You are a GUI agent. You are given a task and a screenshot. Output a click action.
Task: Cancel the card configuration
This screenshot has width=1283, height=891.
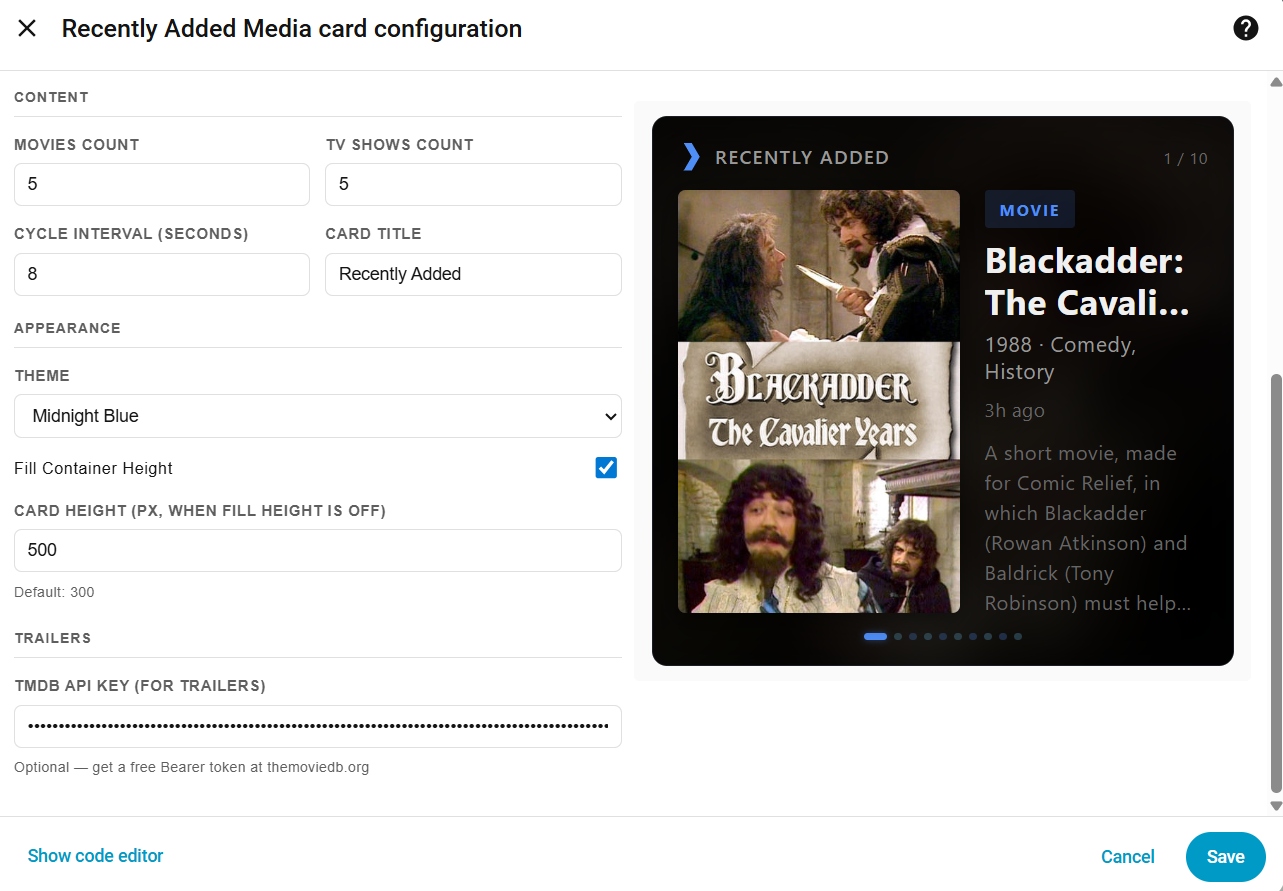click(1128, 857)
